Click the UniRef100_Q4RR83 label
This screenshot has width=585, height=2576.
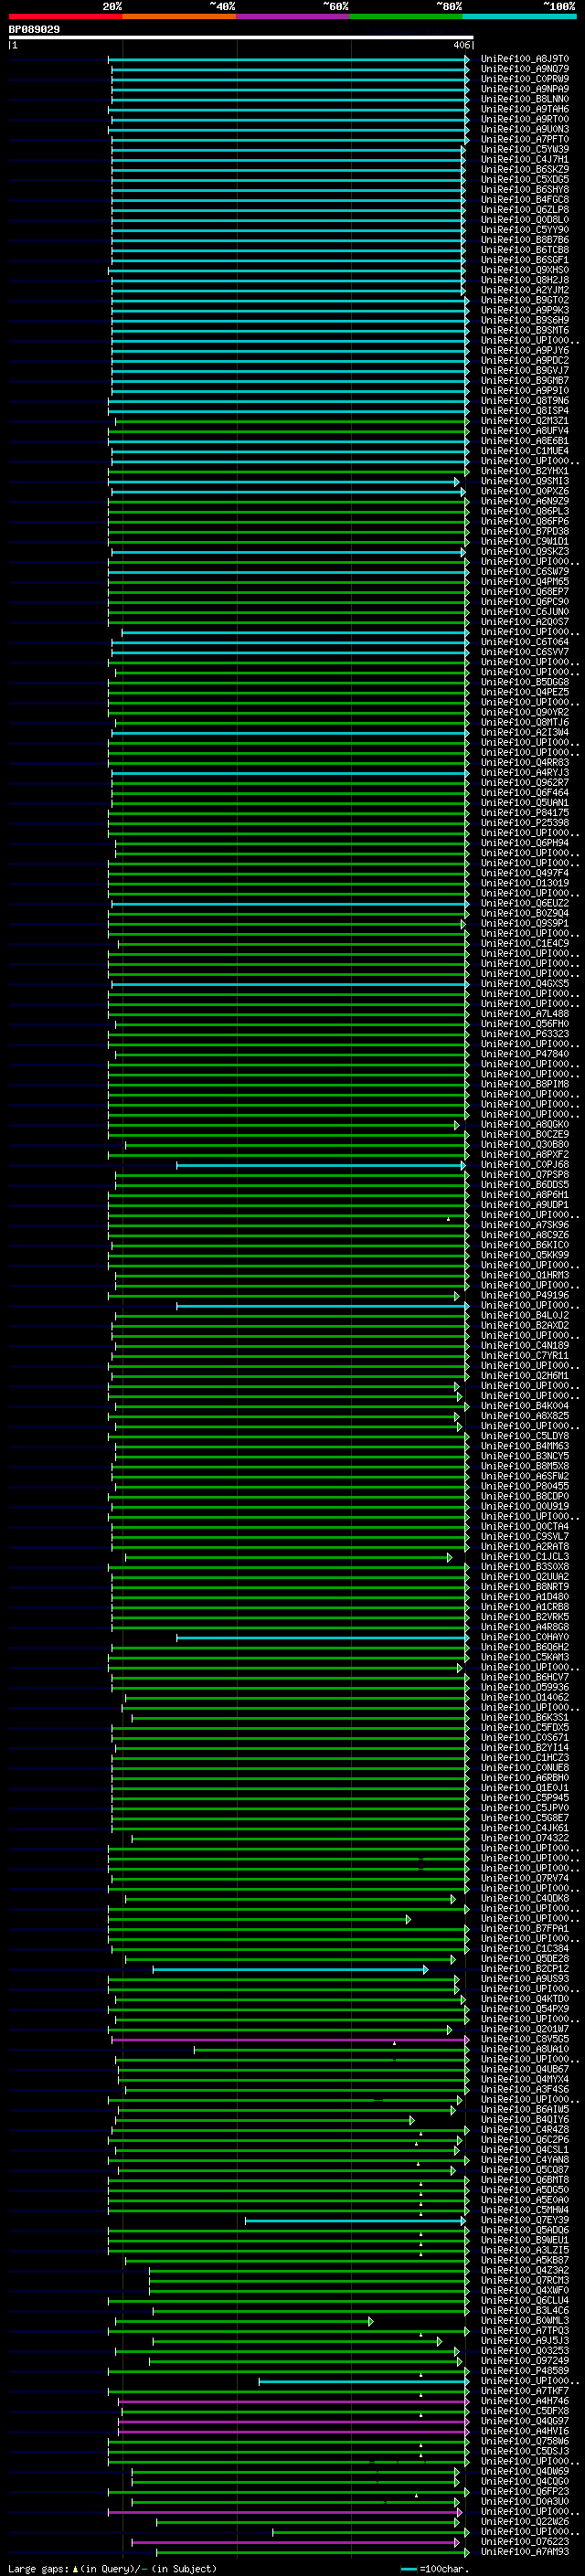(524, 763)
